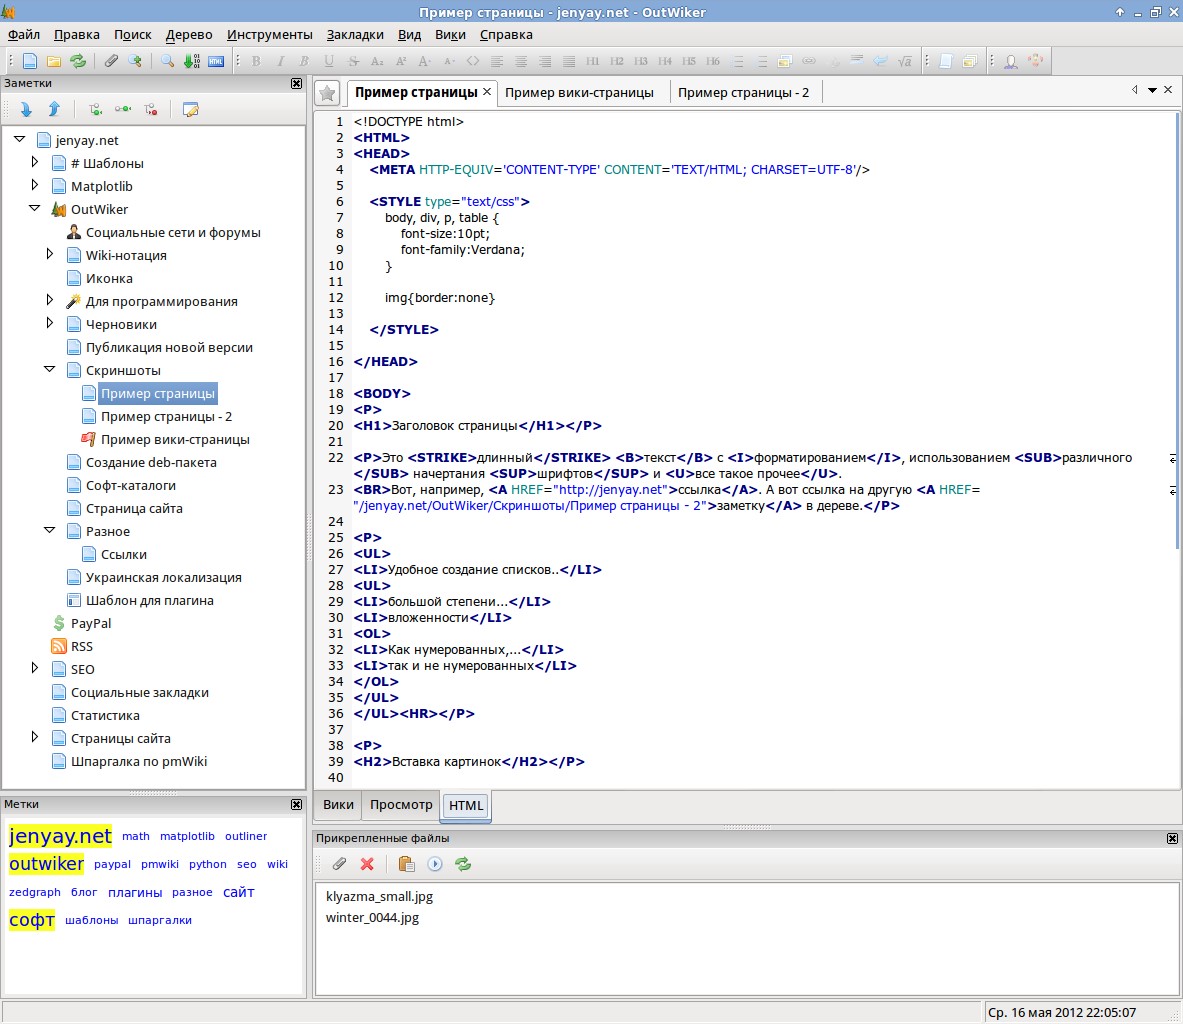Open the tab list dropdown arrow
The width and height of the screenshot is (1183, 1024).
click(x=1152, y=91)
